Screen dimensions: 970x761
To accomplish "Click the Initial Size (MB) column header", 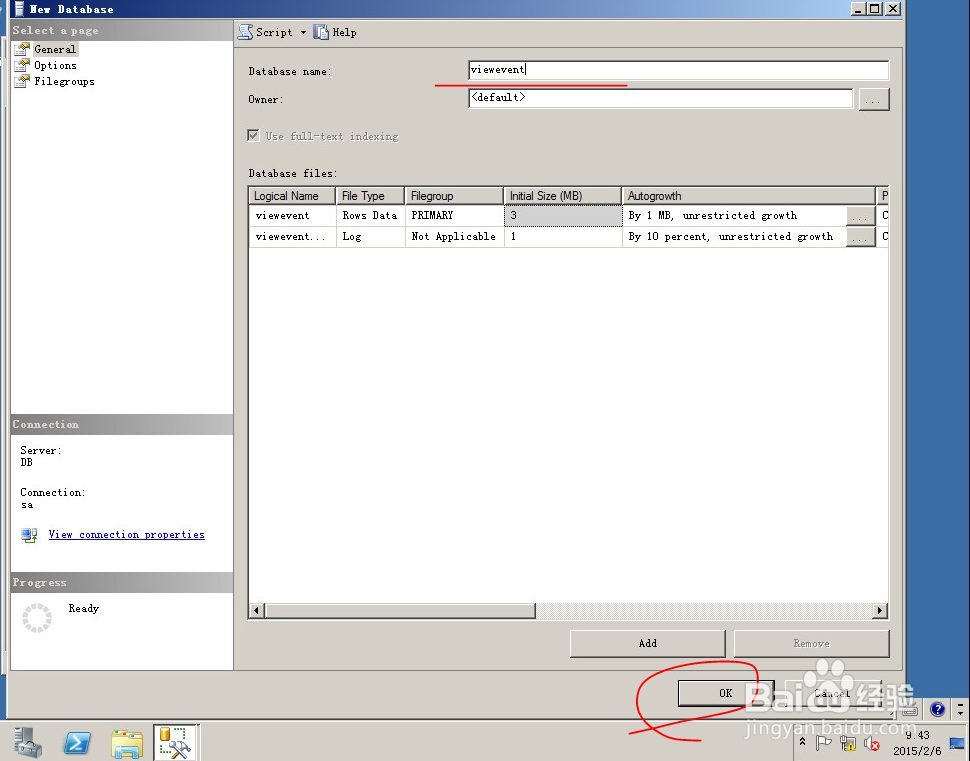I will coord(562,196).
